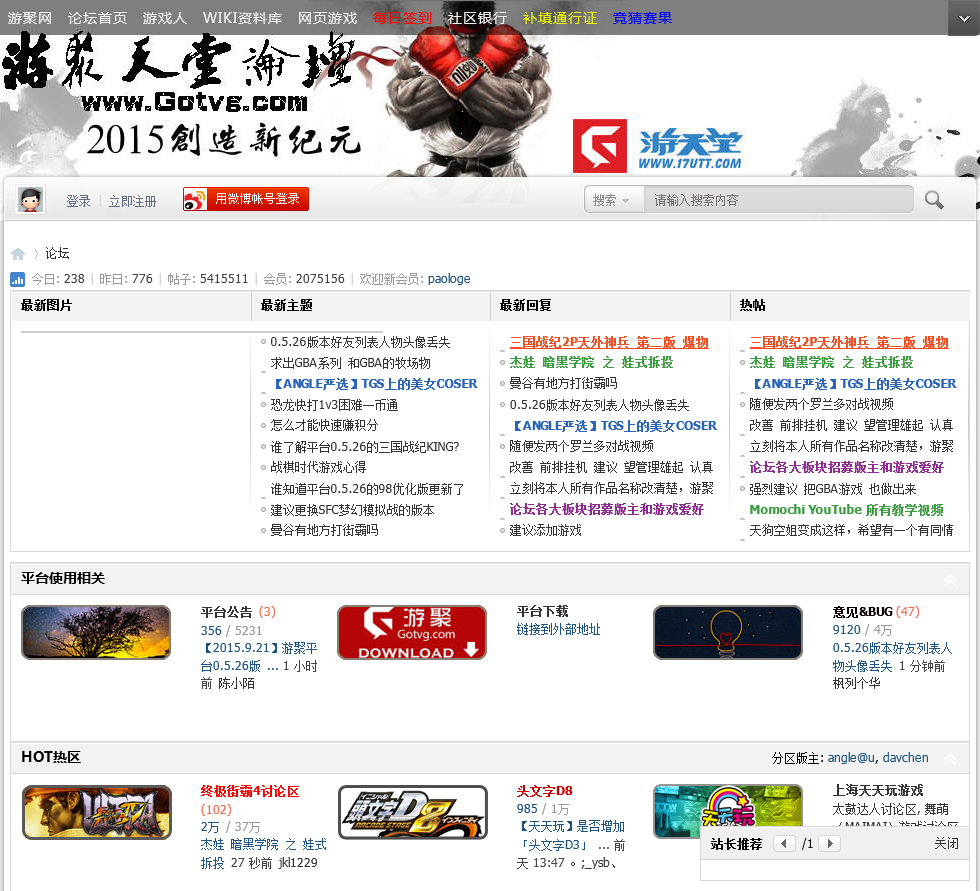980x891 pixels.
Task: Open 游聚网 in top navigation
Action: pos(29,18)
